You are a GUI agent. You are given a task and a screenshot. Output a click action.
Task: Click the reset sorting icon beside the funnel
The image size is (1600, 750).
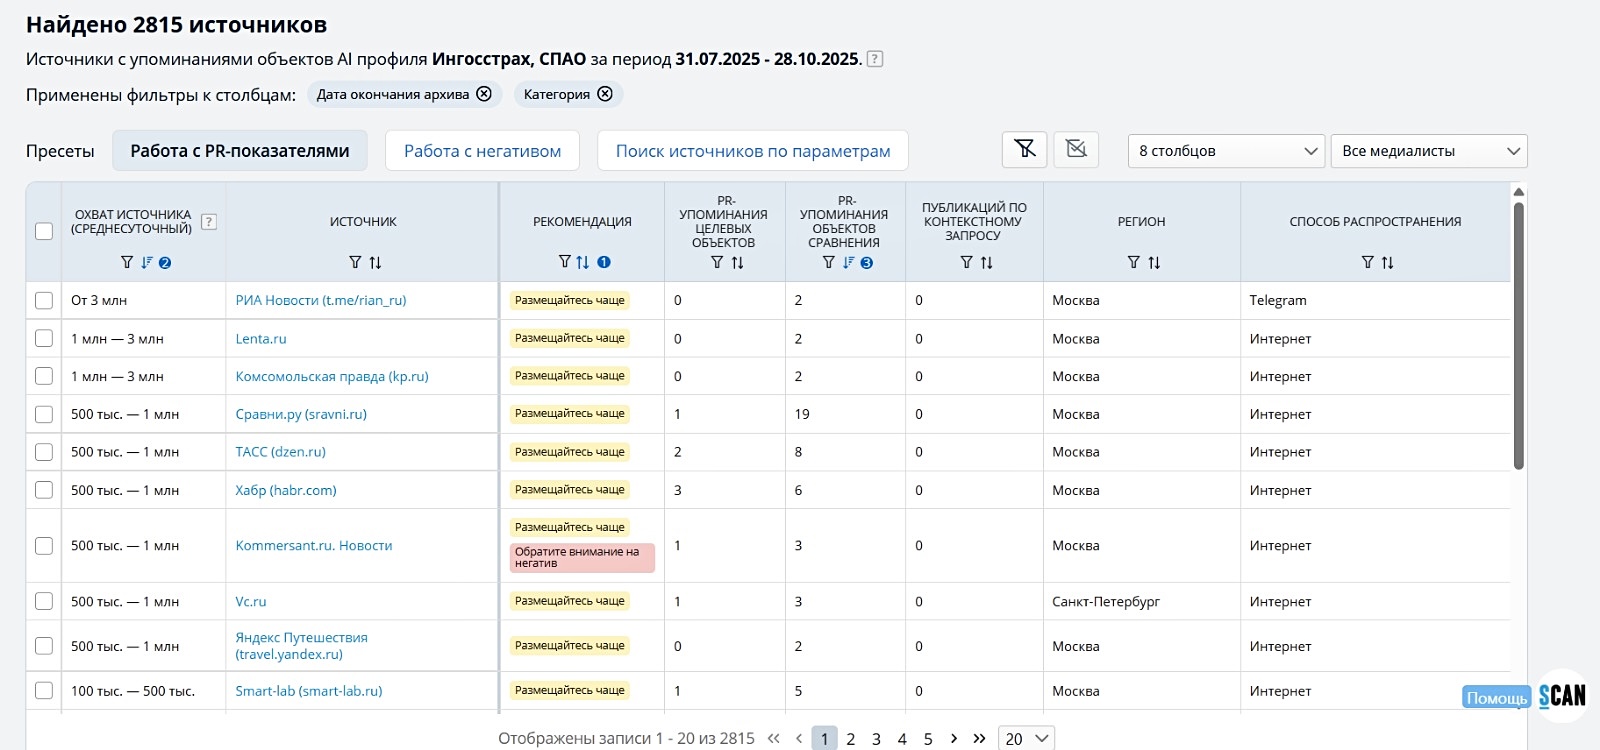pos(1076,150)
